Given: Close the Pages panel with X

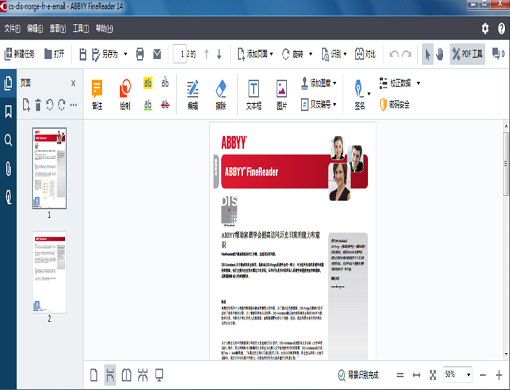Looking at the screenshot, I should coord(73,83).
